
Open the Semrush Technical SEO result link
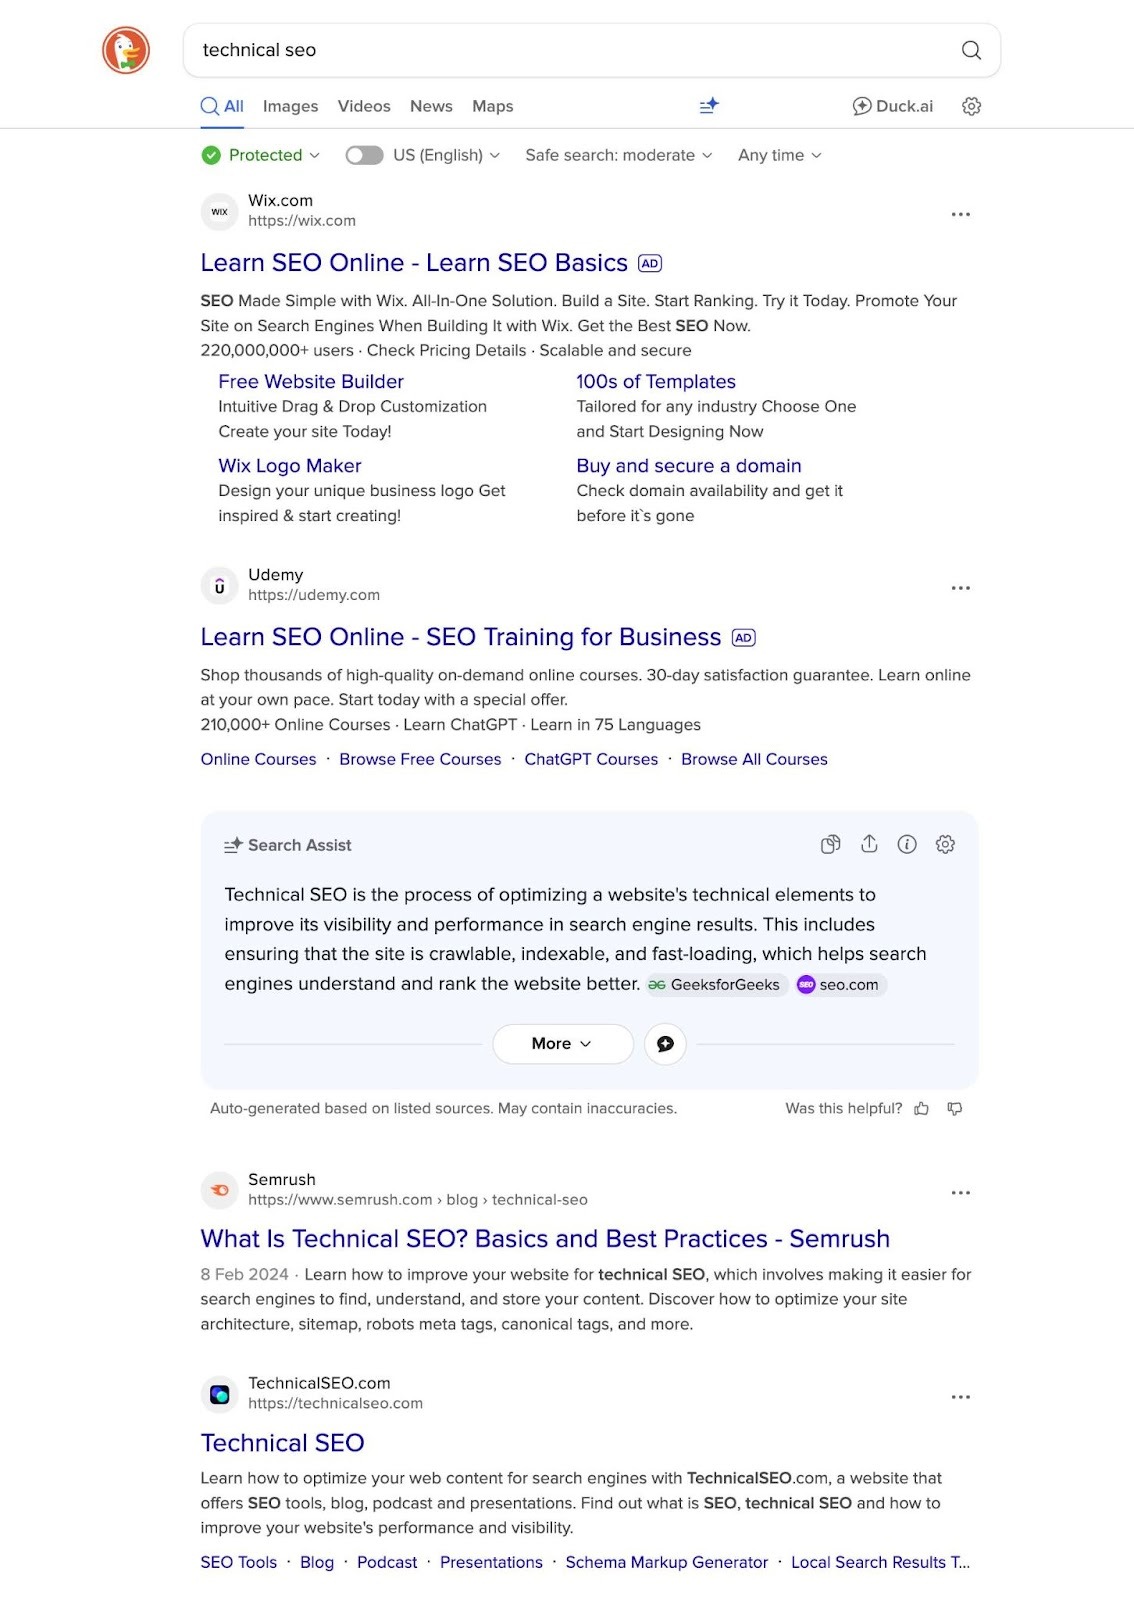[544, 1239]
